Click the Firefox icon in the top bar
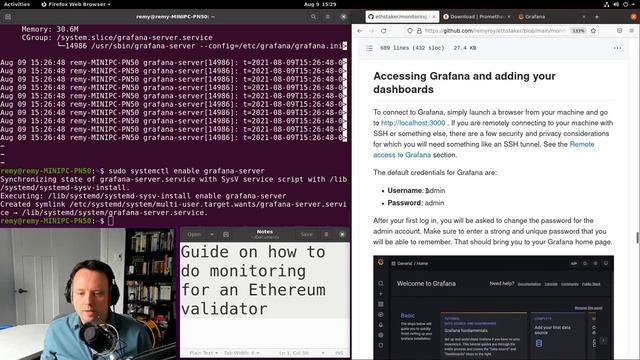 coord(44,4)
